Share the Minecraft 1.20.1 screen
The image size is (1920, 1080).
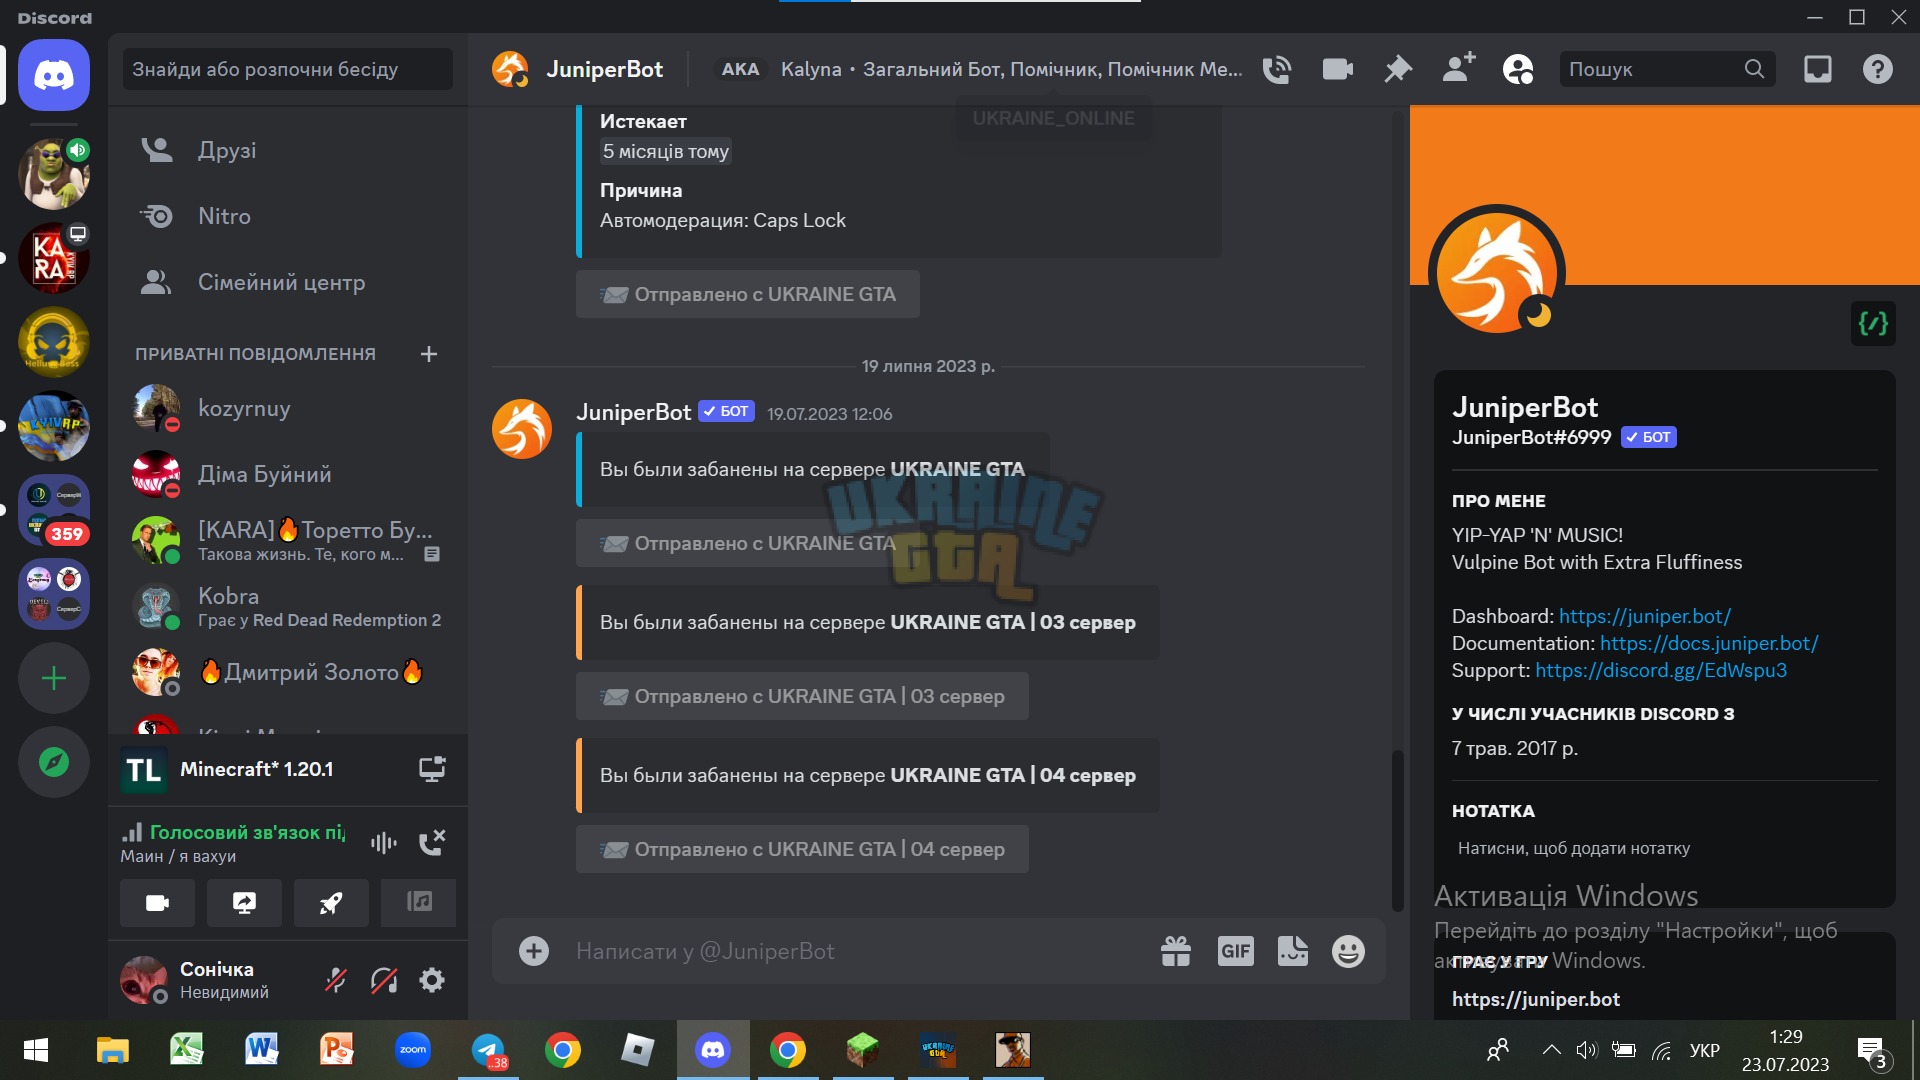(x=432, y=769)
